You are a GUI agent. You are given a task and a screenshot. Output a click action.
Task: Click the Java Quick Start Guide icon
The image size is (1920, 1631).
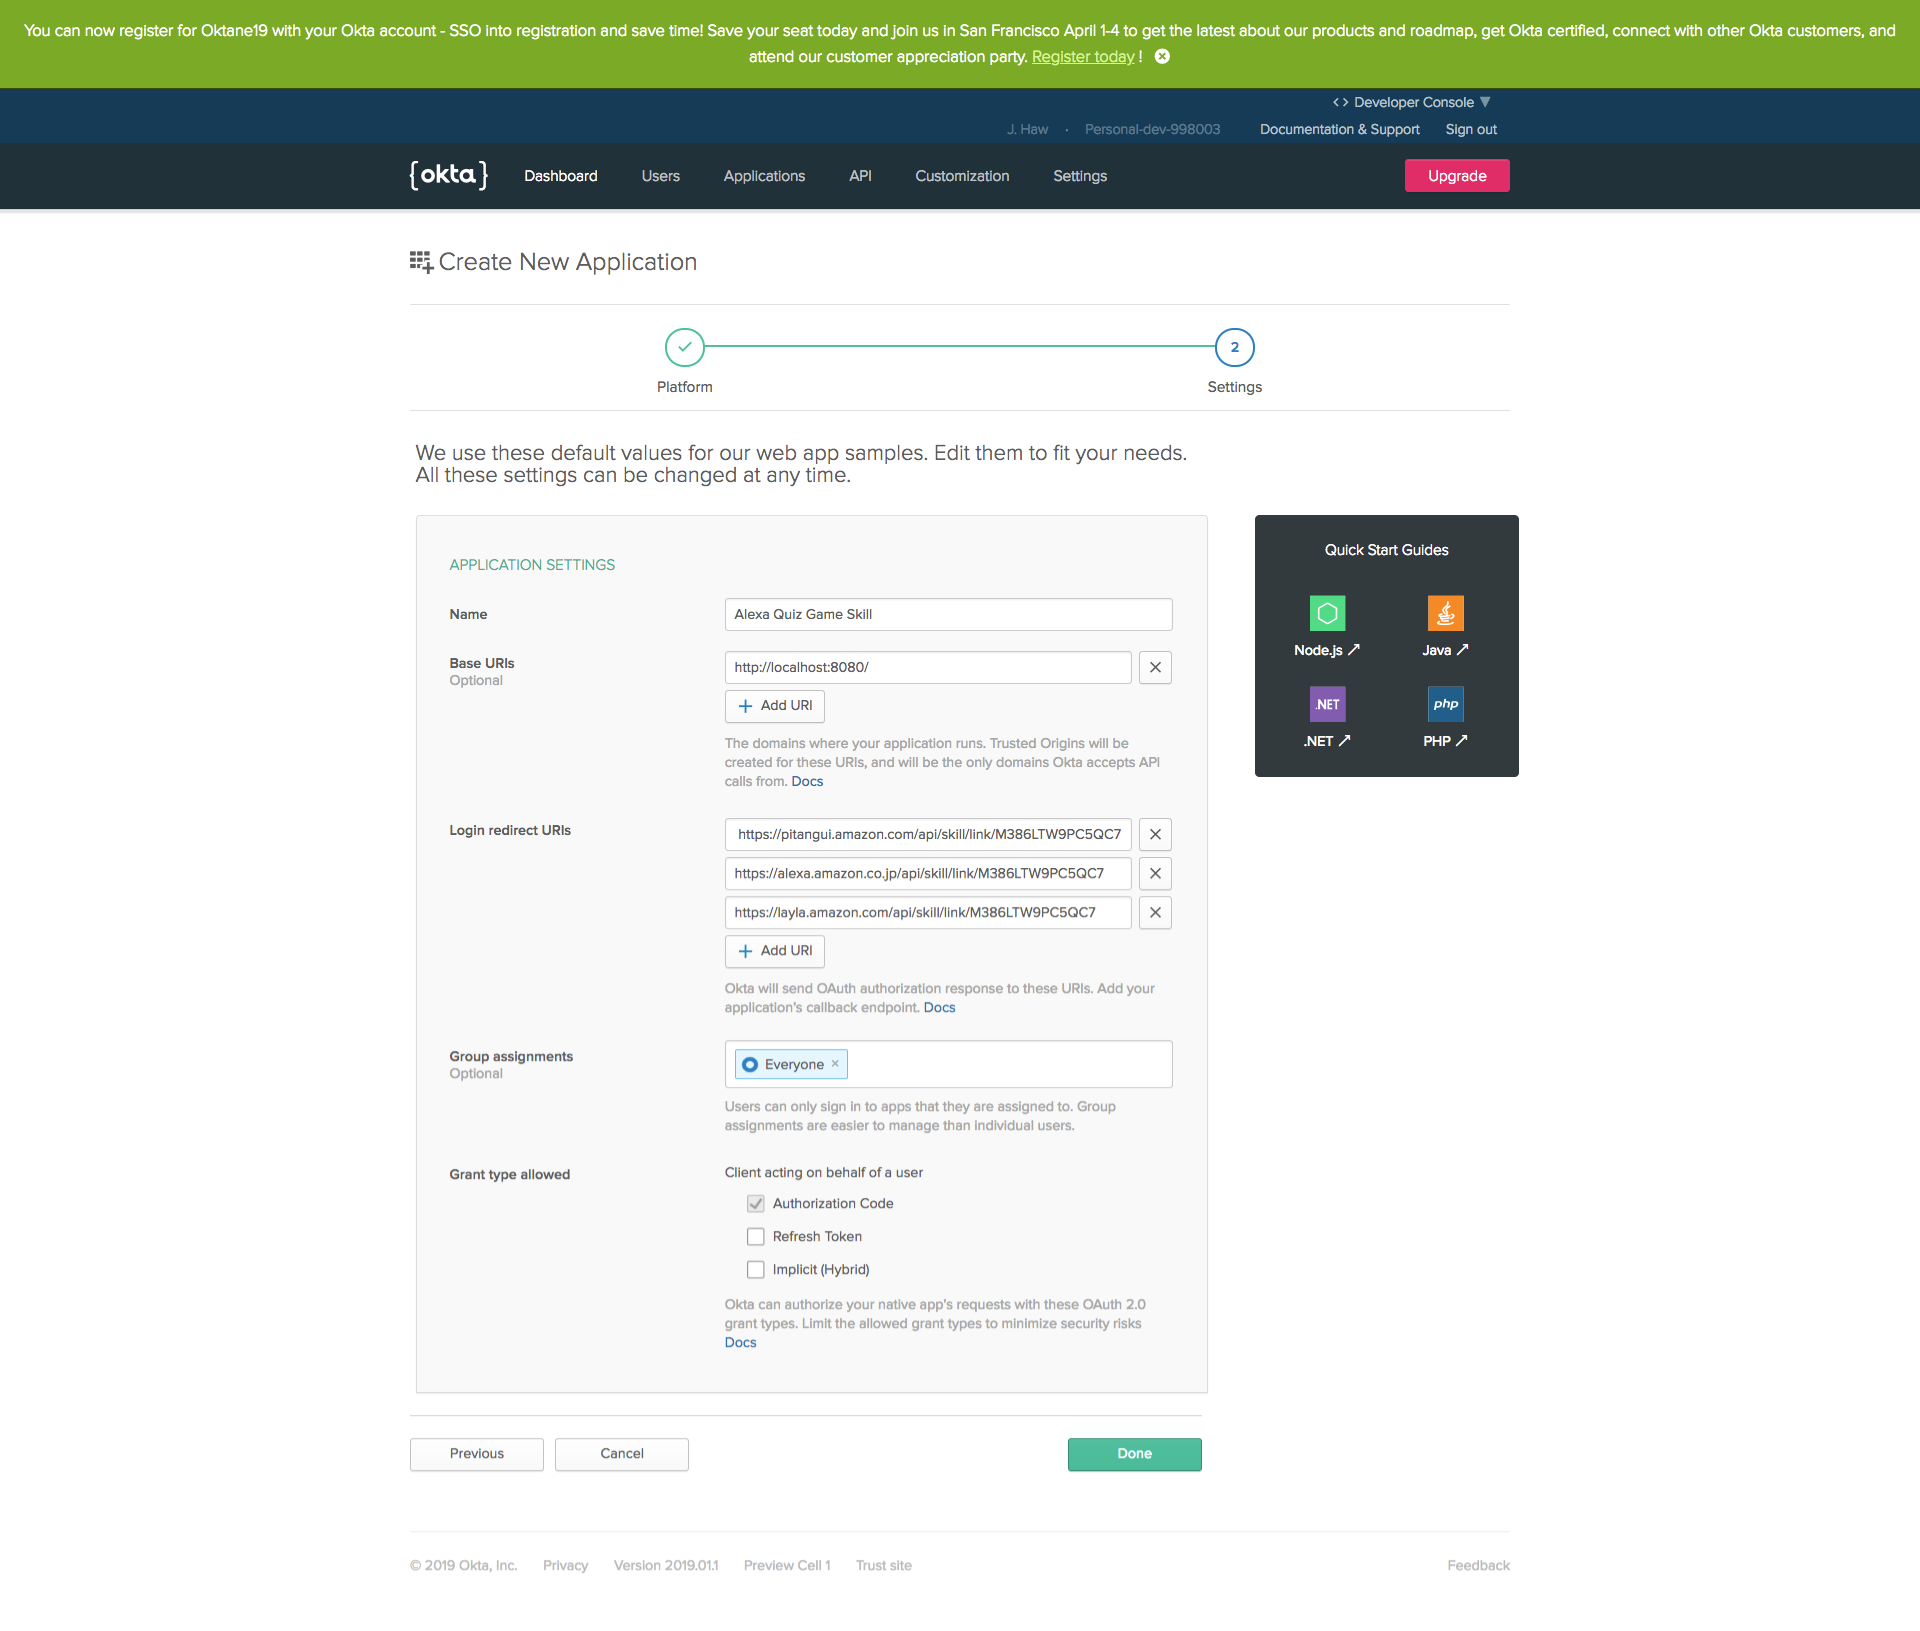[1444, 613]
